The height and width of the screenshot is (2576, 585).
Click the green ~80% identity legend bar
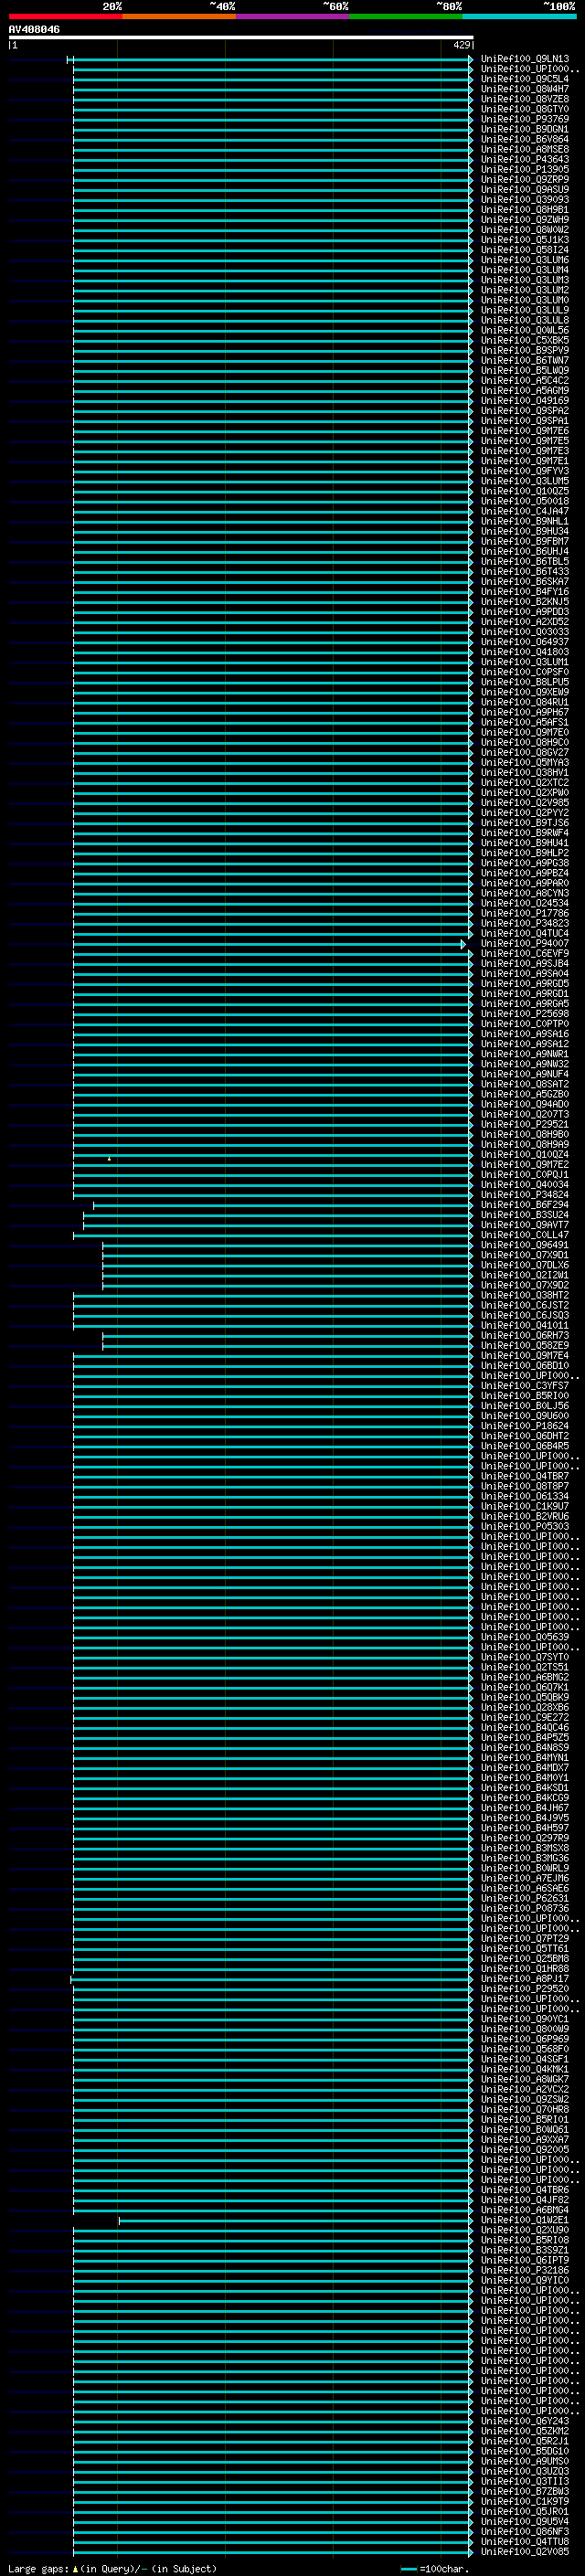click(406, 16)
